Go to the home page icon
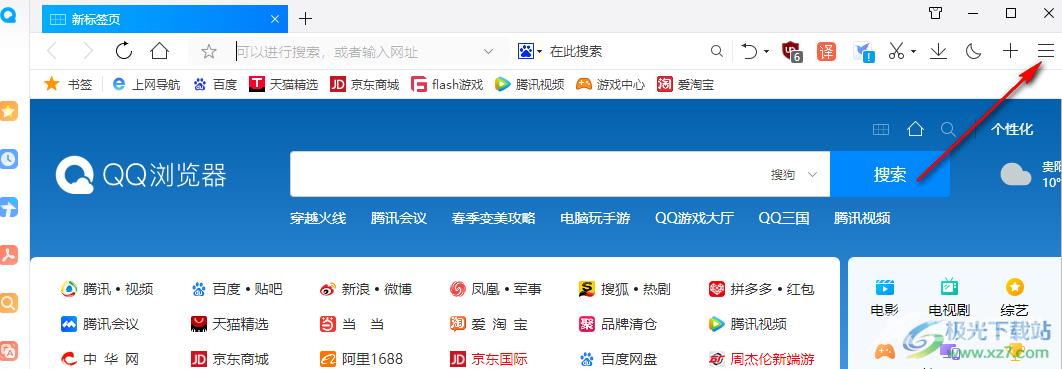Viewport: 1062px width, 369px height. coord(159,51)
